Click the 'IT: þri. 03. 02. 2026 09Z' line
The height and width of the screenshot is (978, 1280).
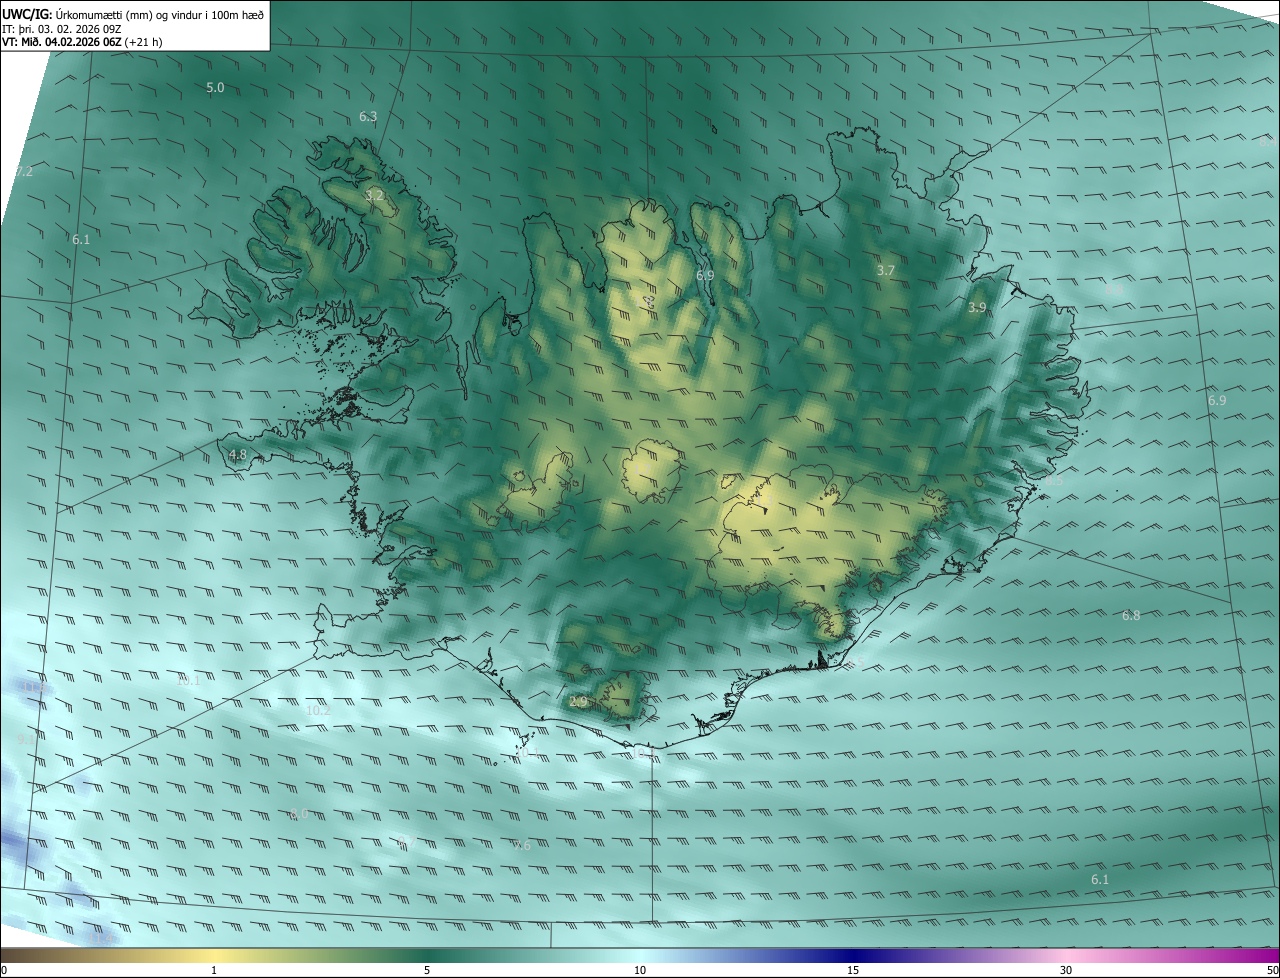[62, 28]
